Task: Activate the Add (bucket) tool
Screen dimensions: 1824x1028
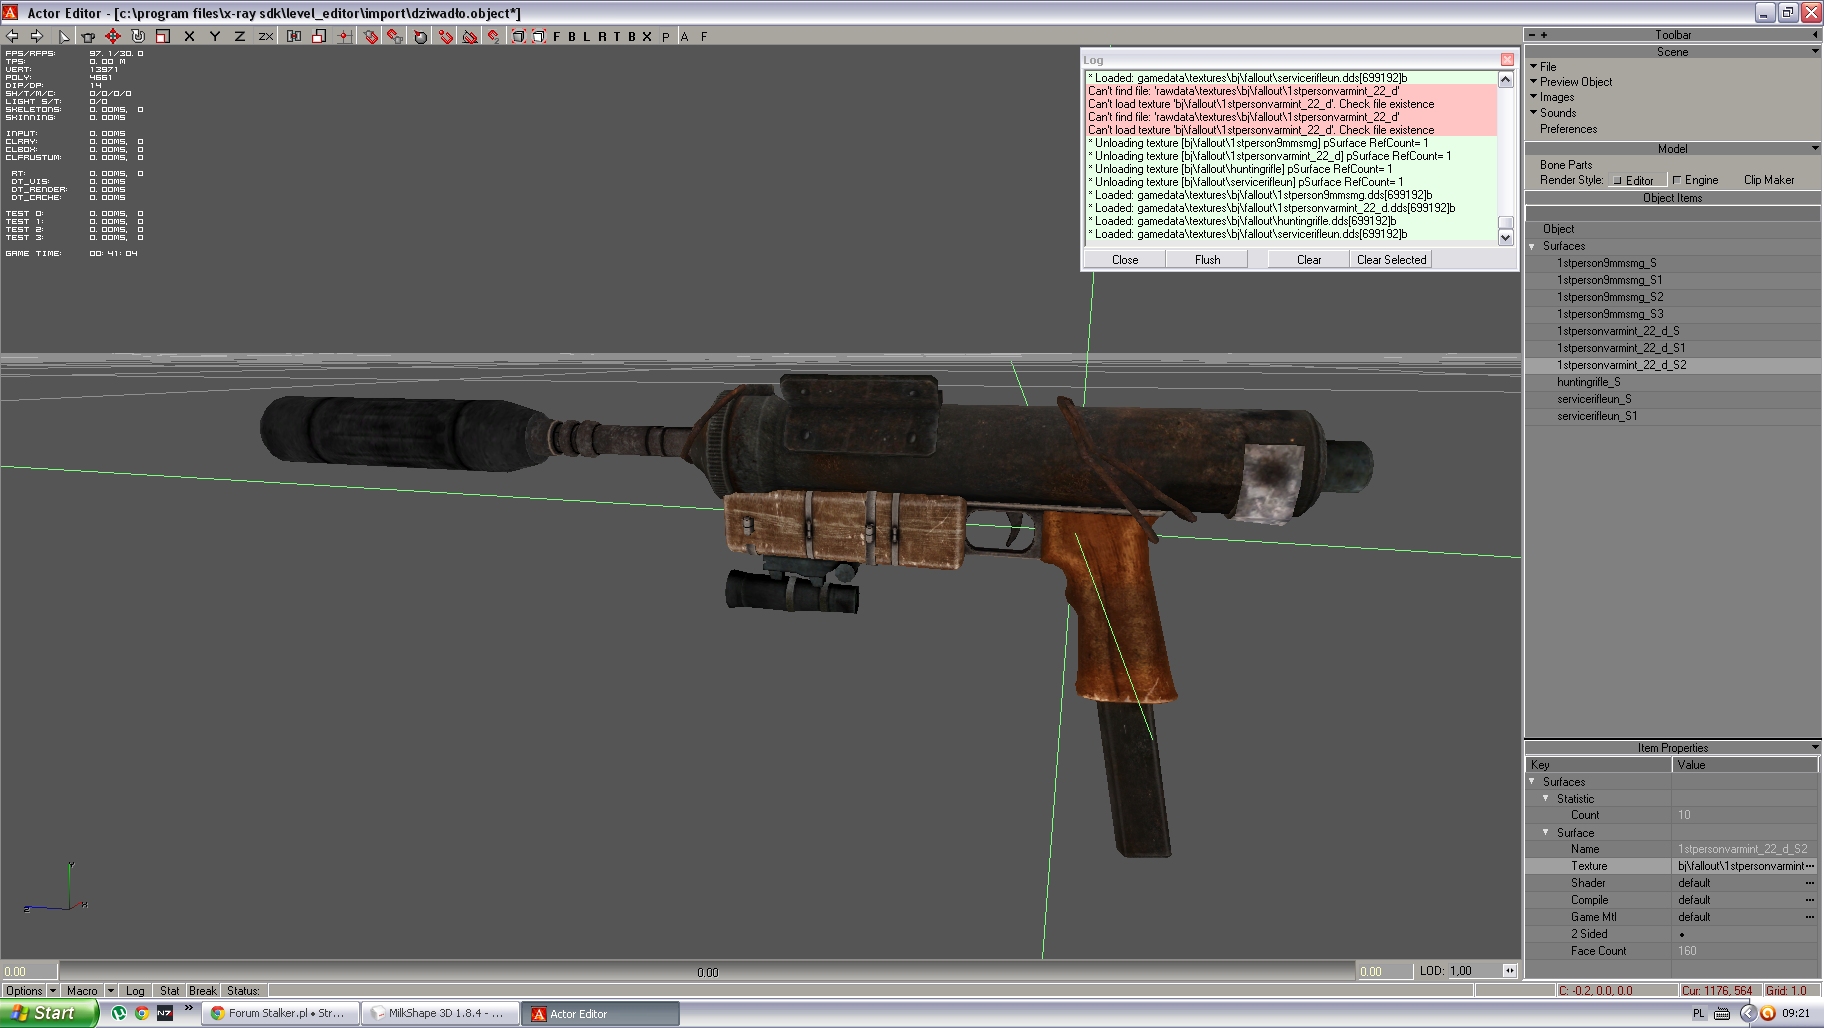Action: pyautogui.click(x=88, y=36)
